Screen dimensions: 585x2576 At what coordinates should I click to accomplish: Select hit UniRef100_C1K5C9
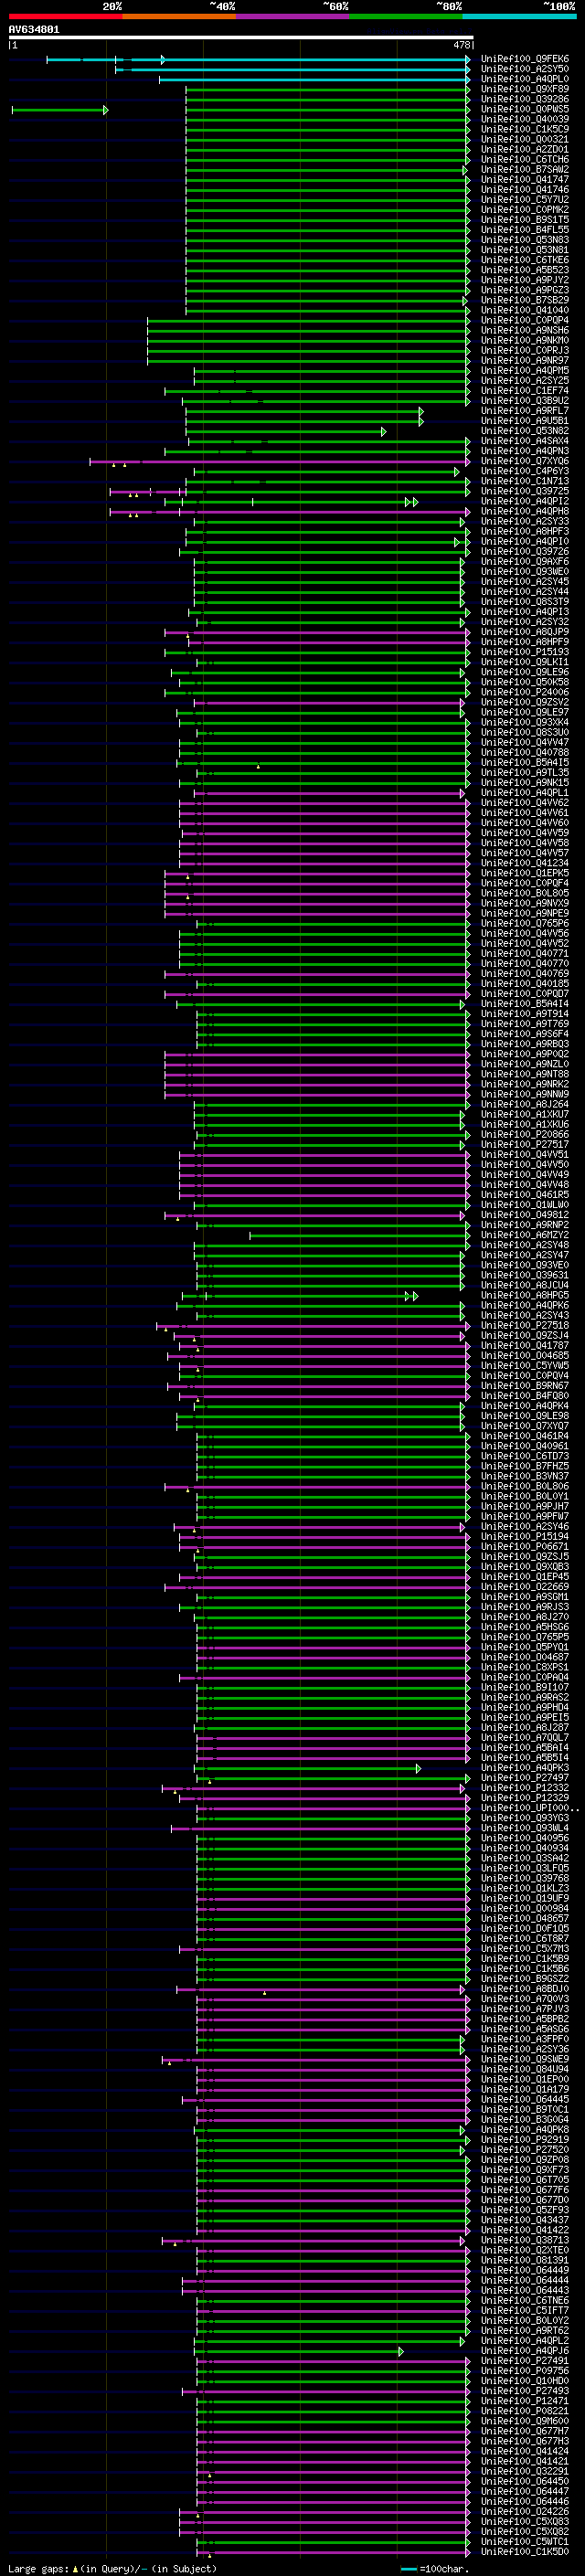525,129
